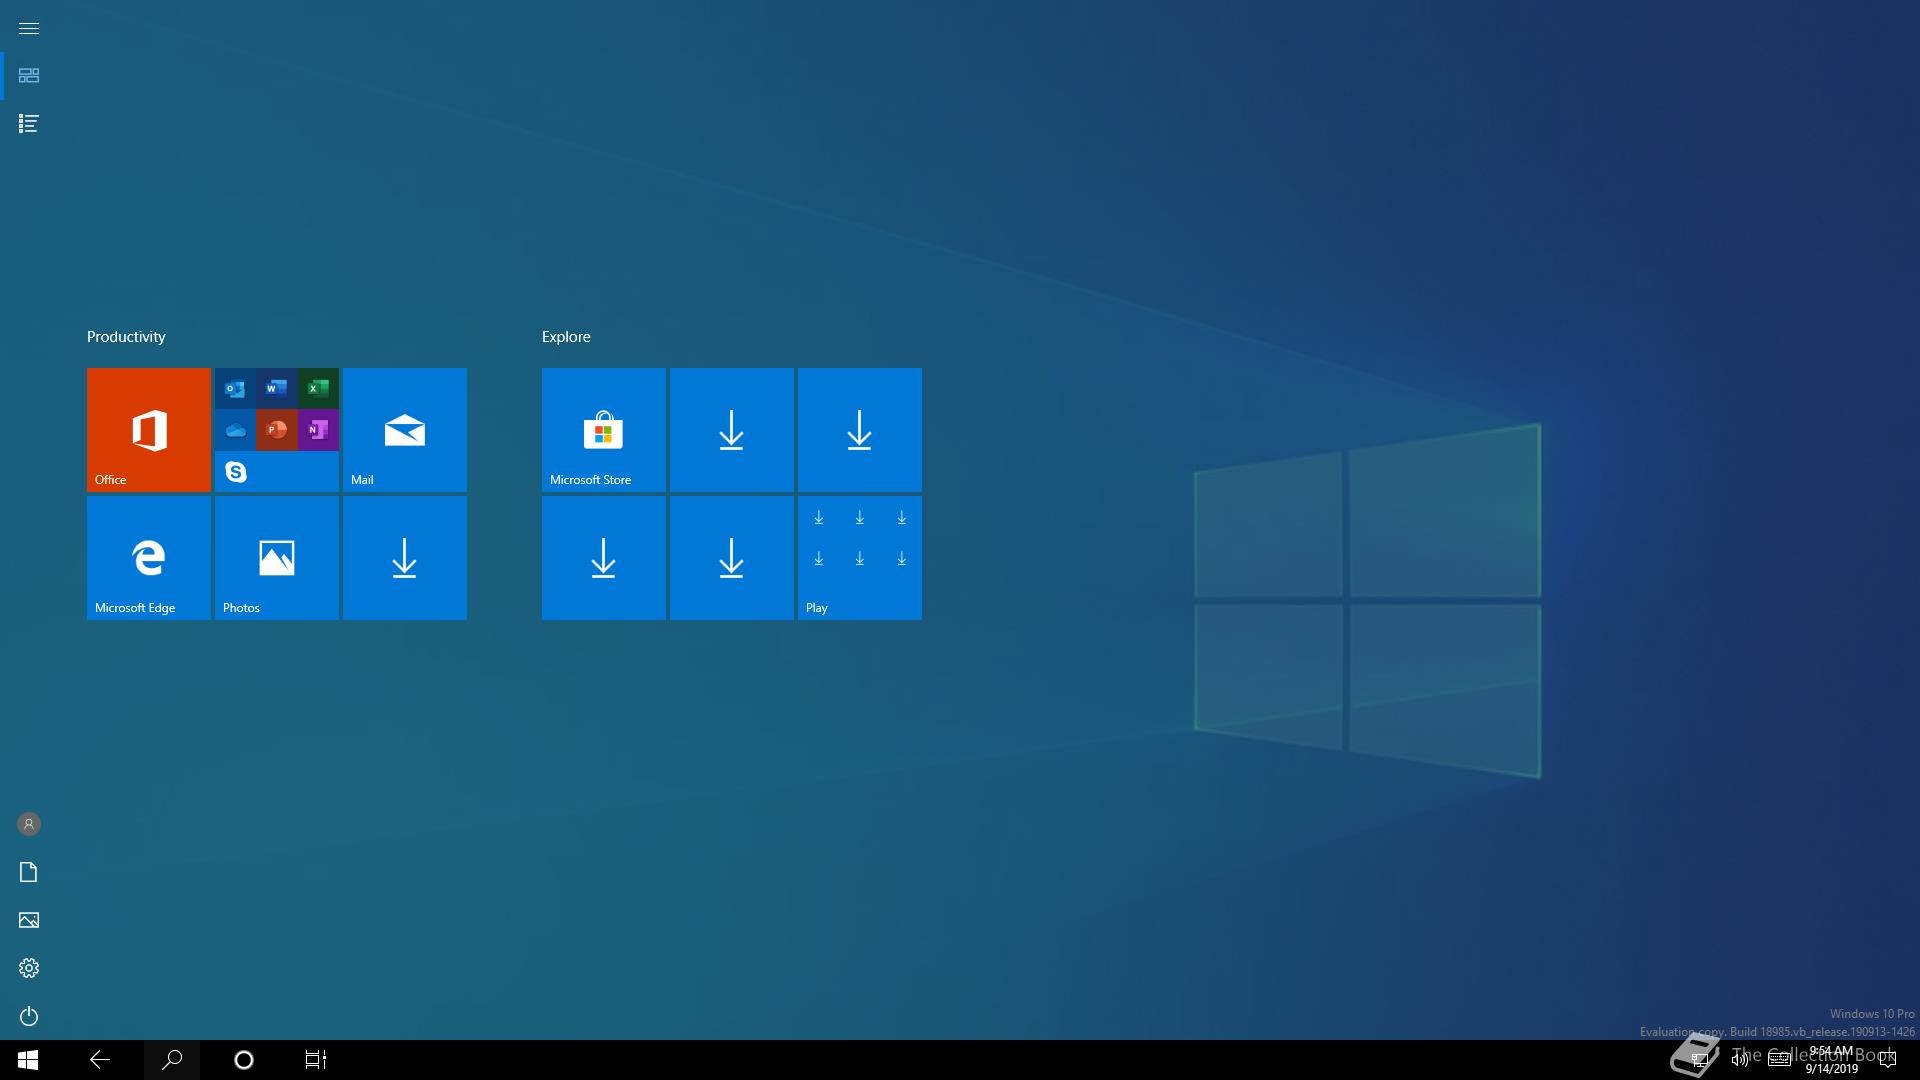Open PowerPoint from the Office folder tile

tap(277, 430)
